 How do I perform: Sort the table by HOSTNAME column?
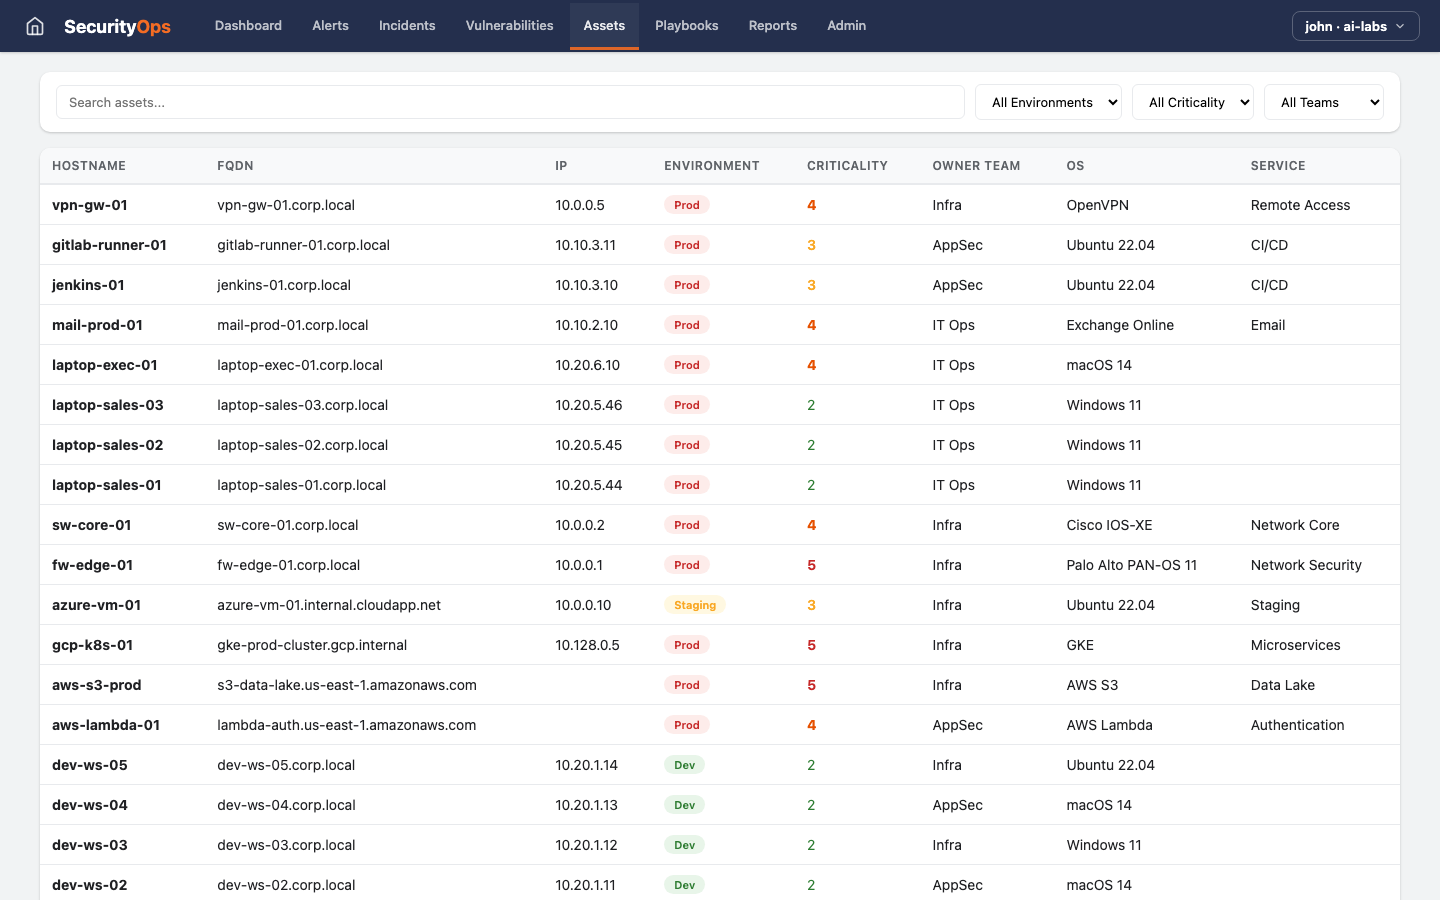90,165
